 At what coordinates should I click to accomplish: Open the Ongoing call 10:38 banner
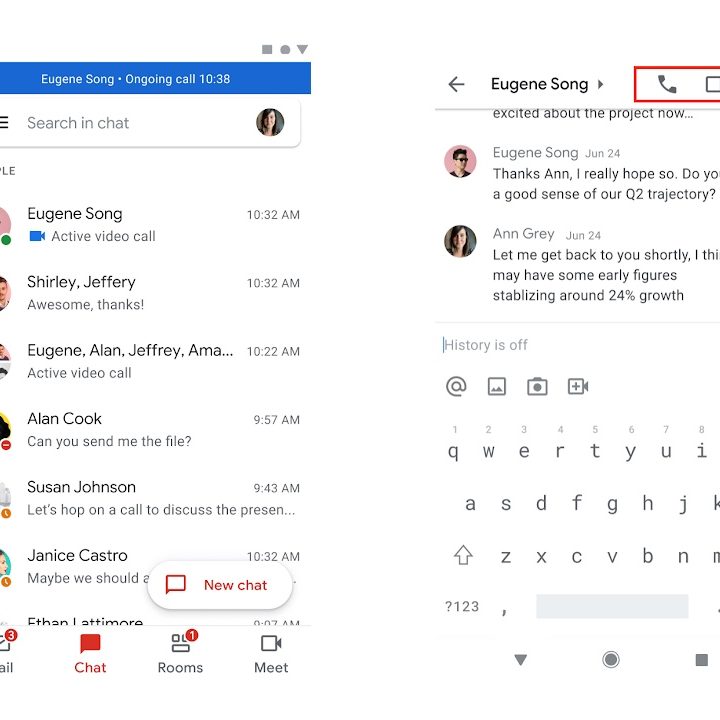point(155,79)
